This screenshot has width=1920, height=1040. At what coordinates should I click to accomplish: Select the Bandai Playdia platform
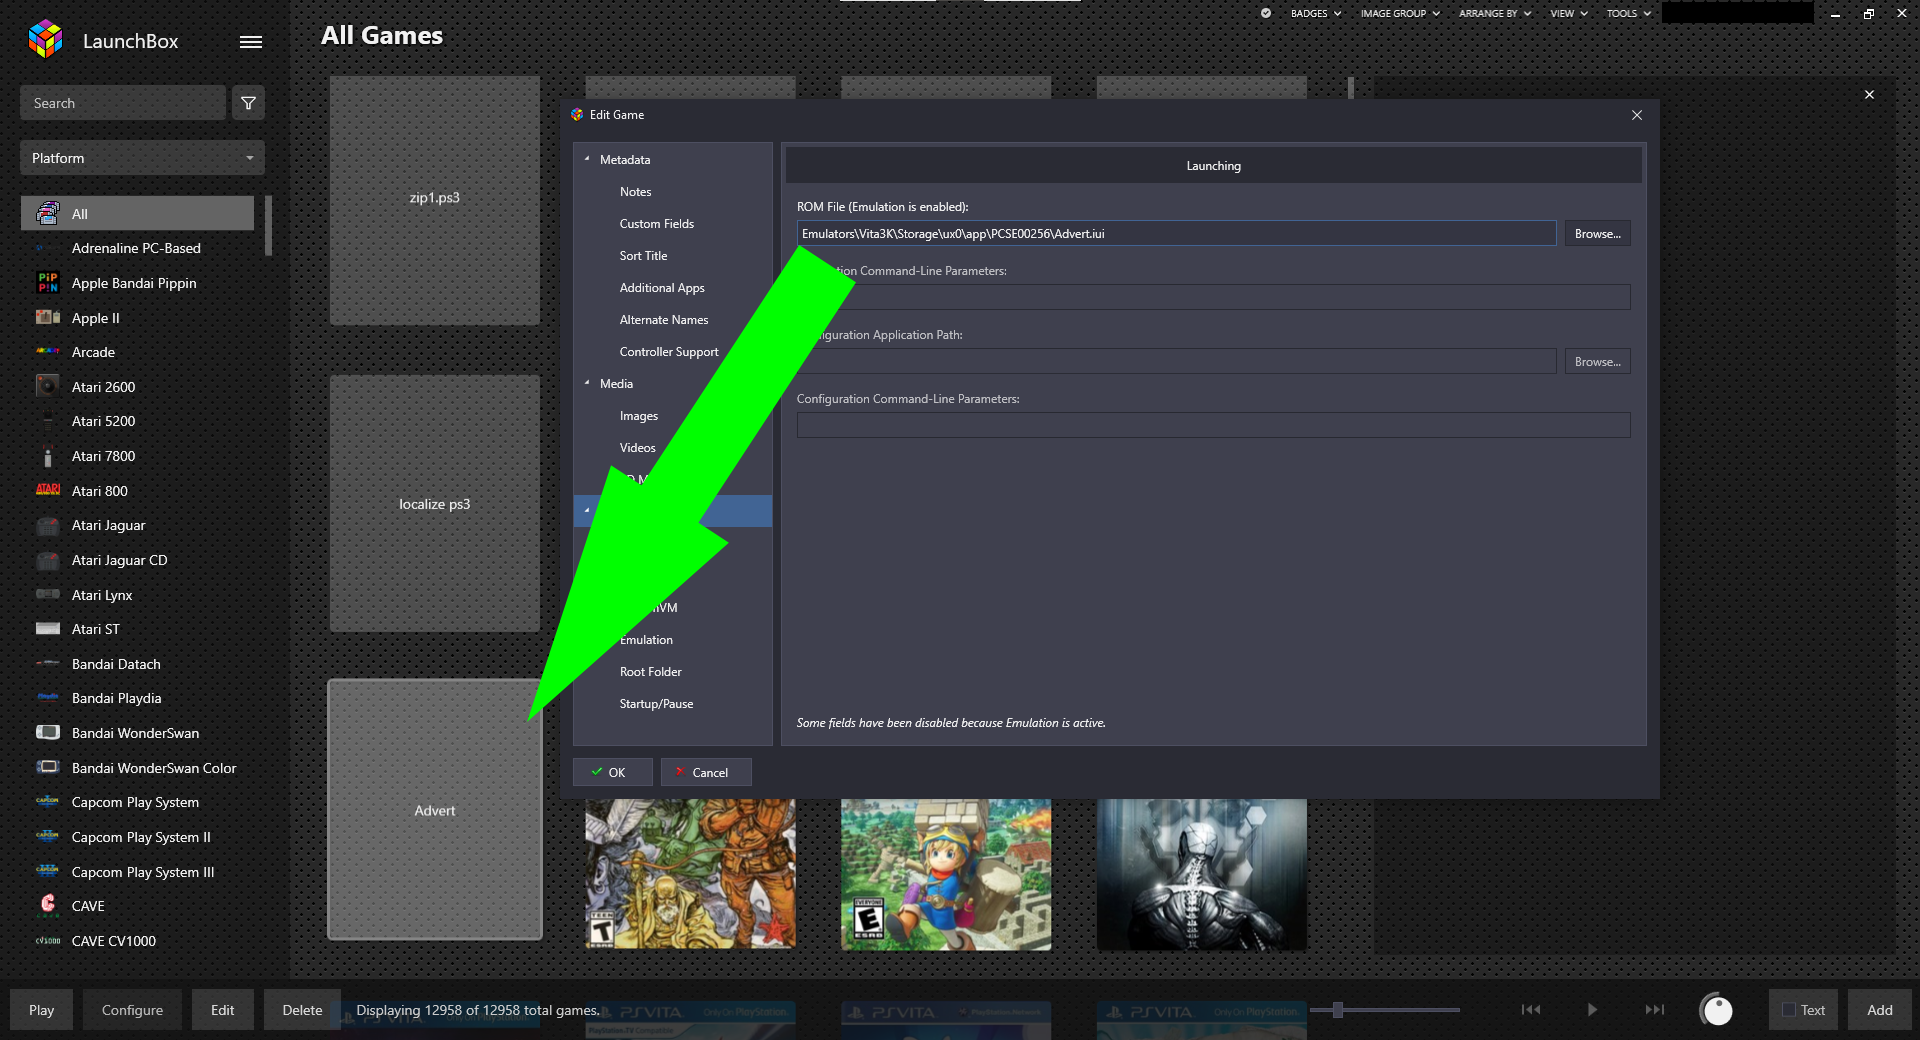click(137, 698)
